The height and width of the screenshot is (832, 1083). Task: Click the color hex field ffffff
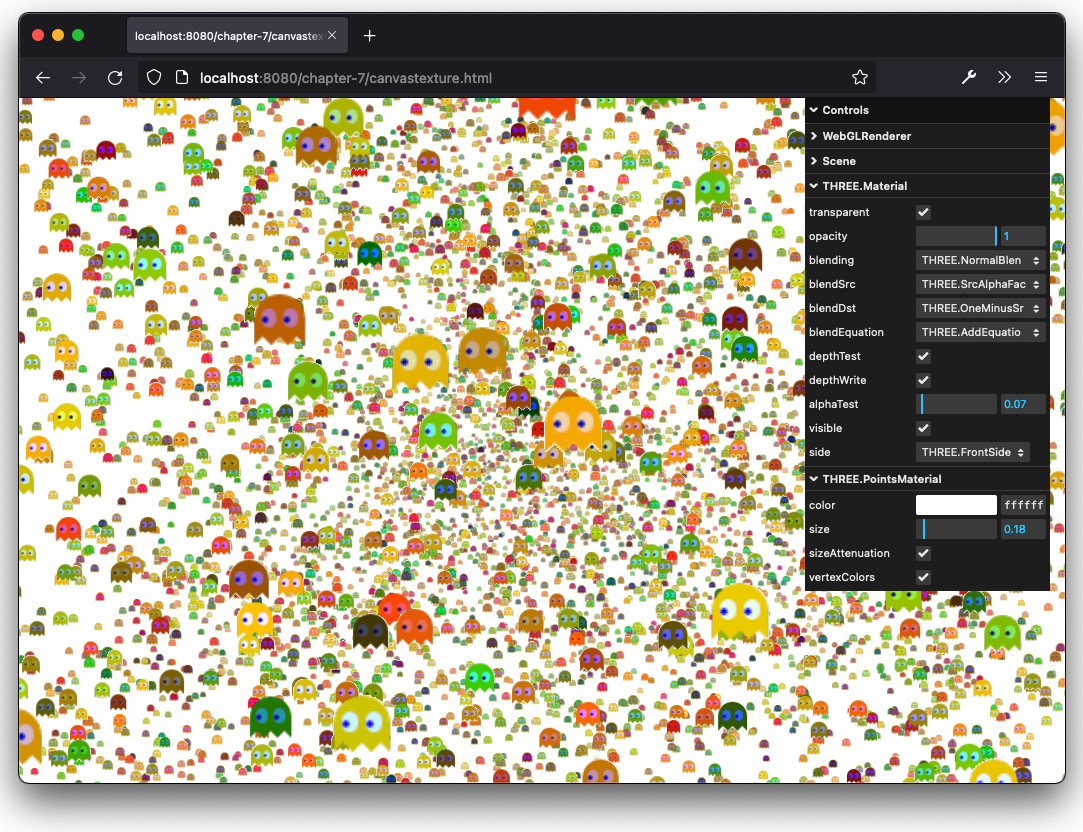click(x=1023, y=505)
